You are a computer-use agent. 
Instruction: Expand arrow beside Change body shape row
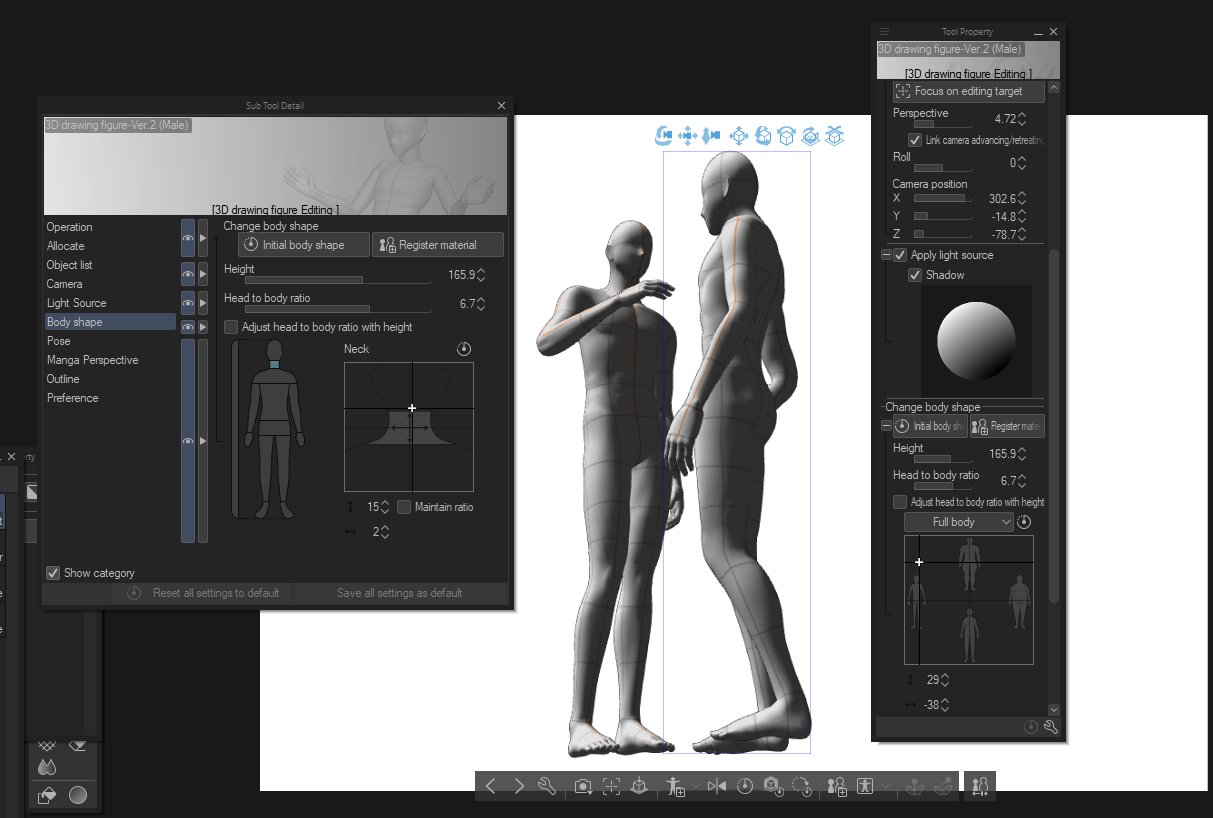[x=203, y=238]
